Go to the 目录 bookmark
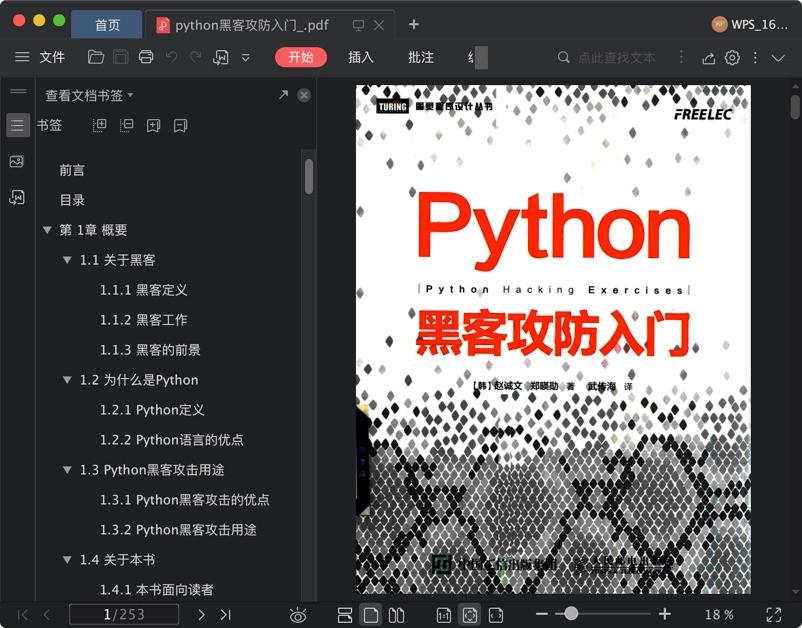Screen dimensions: 802x628 click(x=72, y=200)
